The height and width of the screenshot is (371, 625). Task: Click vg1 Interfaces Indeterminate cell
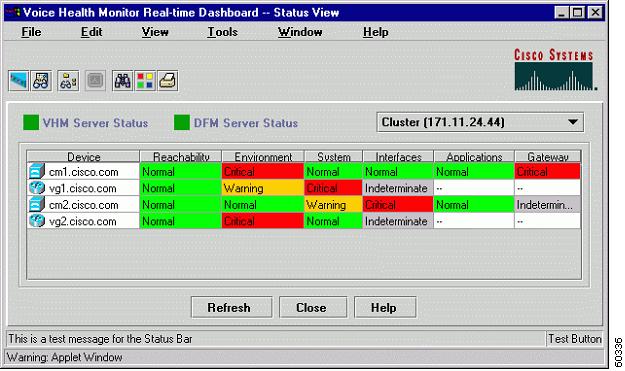(398, 188)
